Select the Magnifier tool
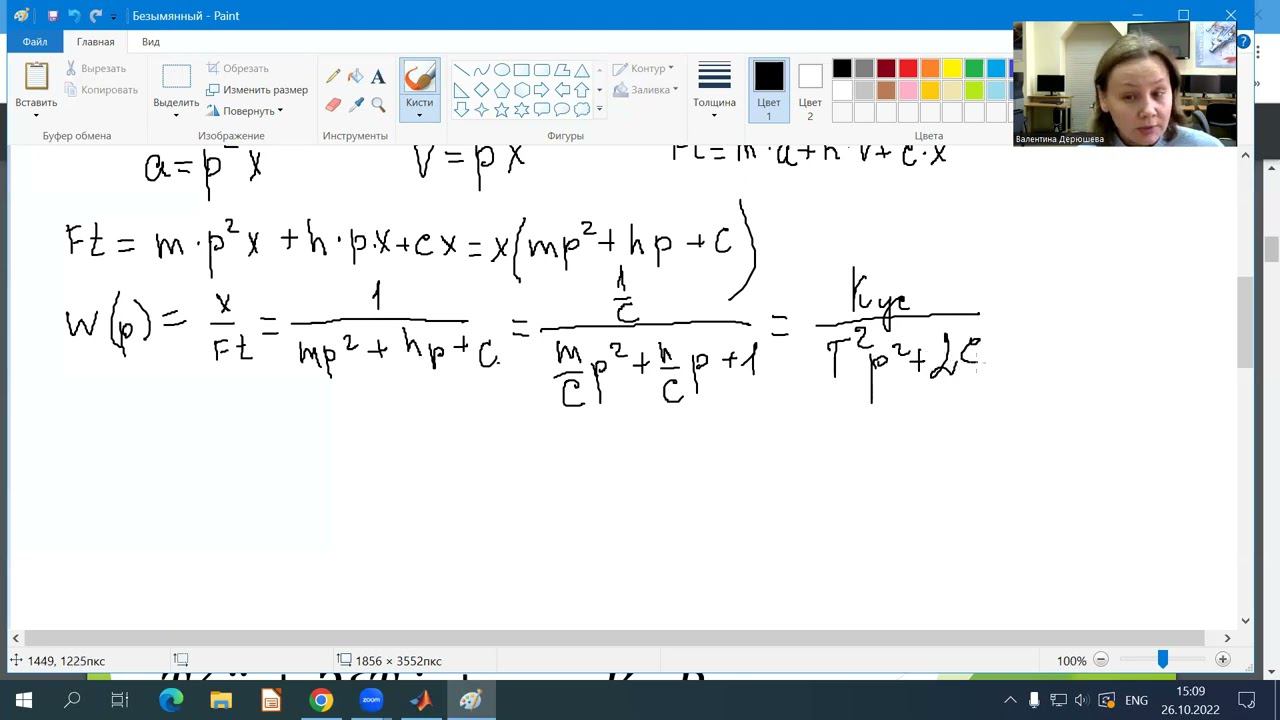This screenshot has height=720, width=1280. [x=378, y=104]
